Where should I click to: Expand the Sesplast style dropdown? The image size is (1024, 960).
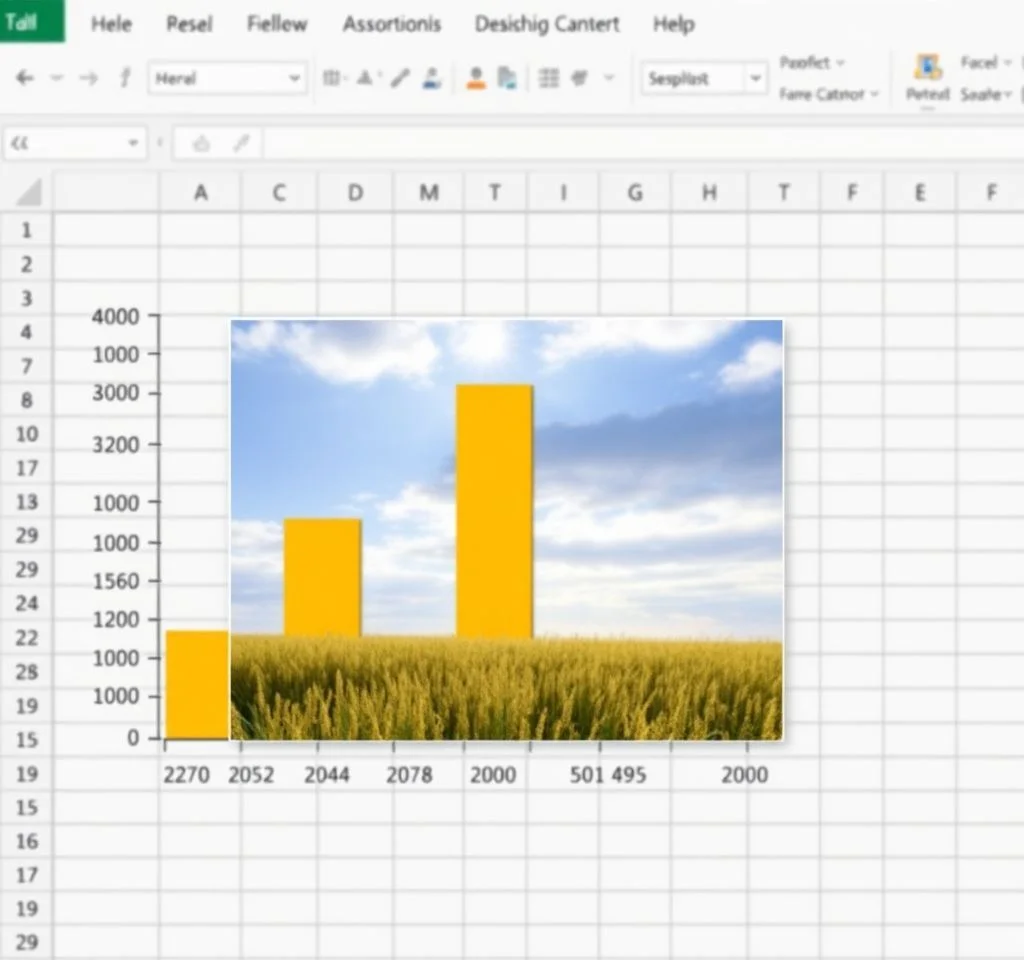[x=756, y=78]
